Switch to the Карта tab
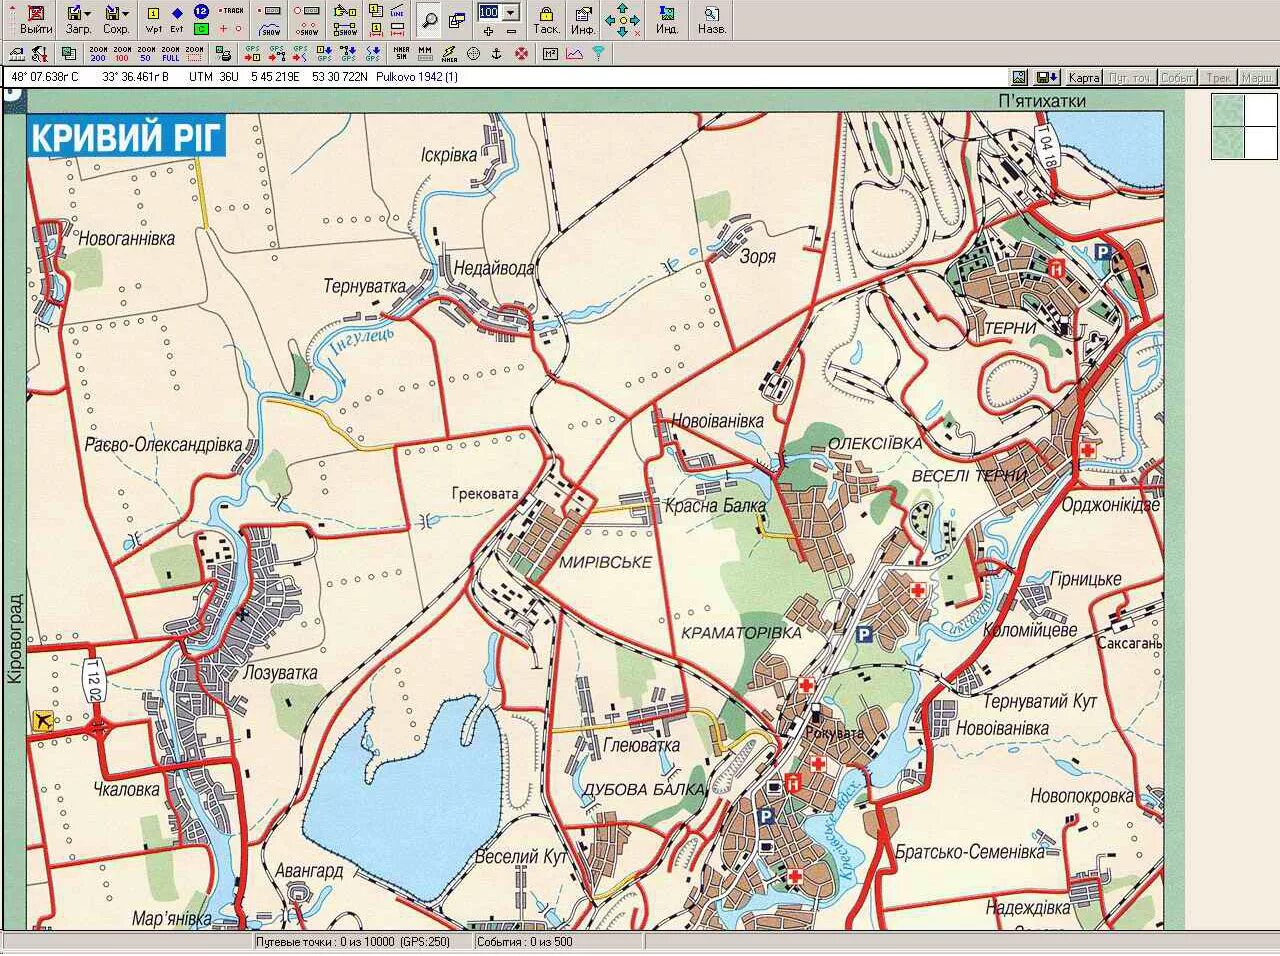 click(1084, 77)
